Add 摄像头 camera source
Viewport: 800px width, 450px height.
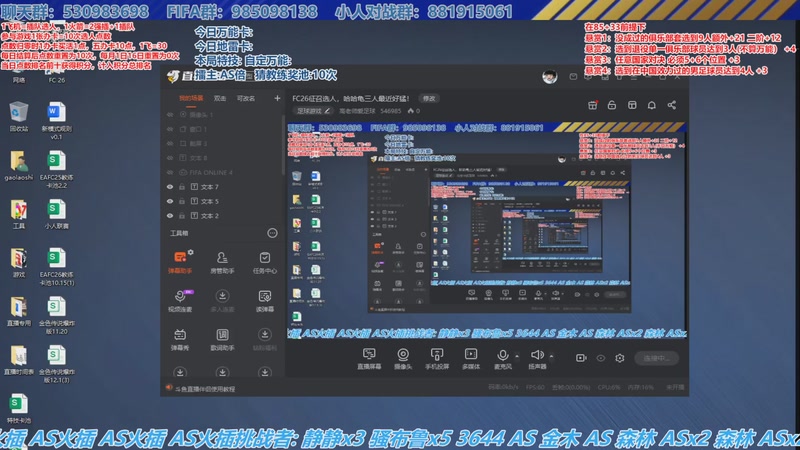click(403, 359)
